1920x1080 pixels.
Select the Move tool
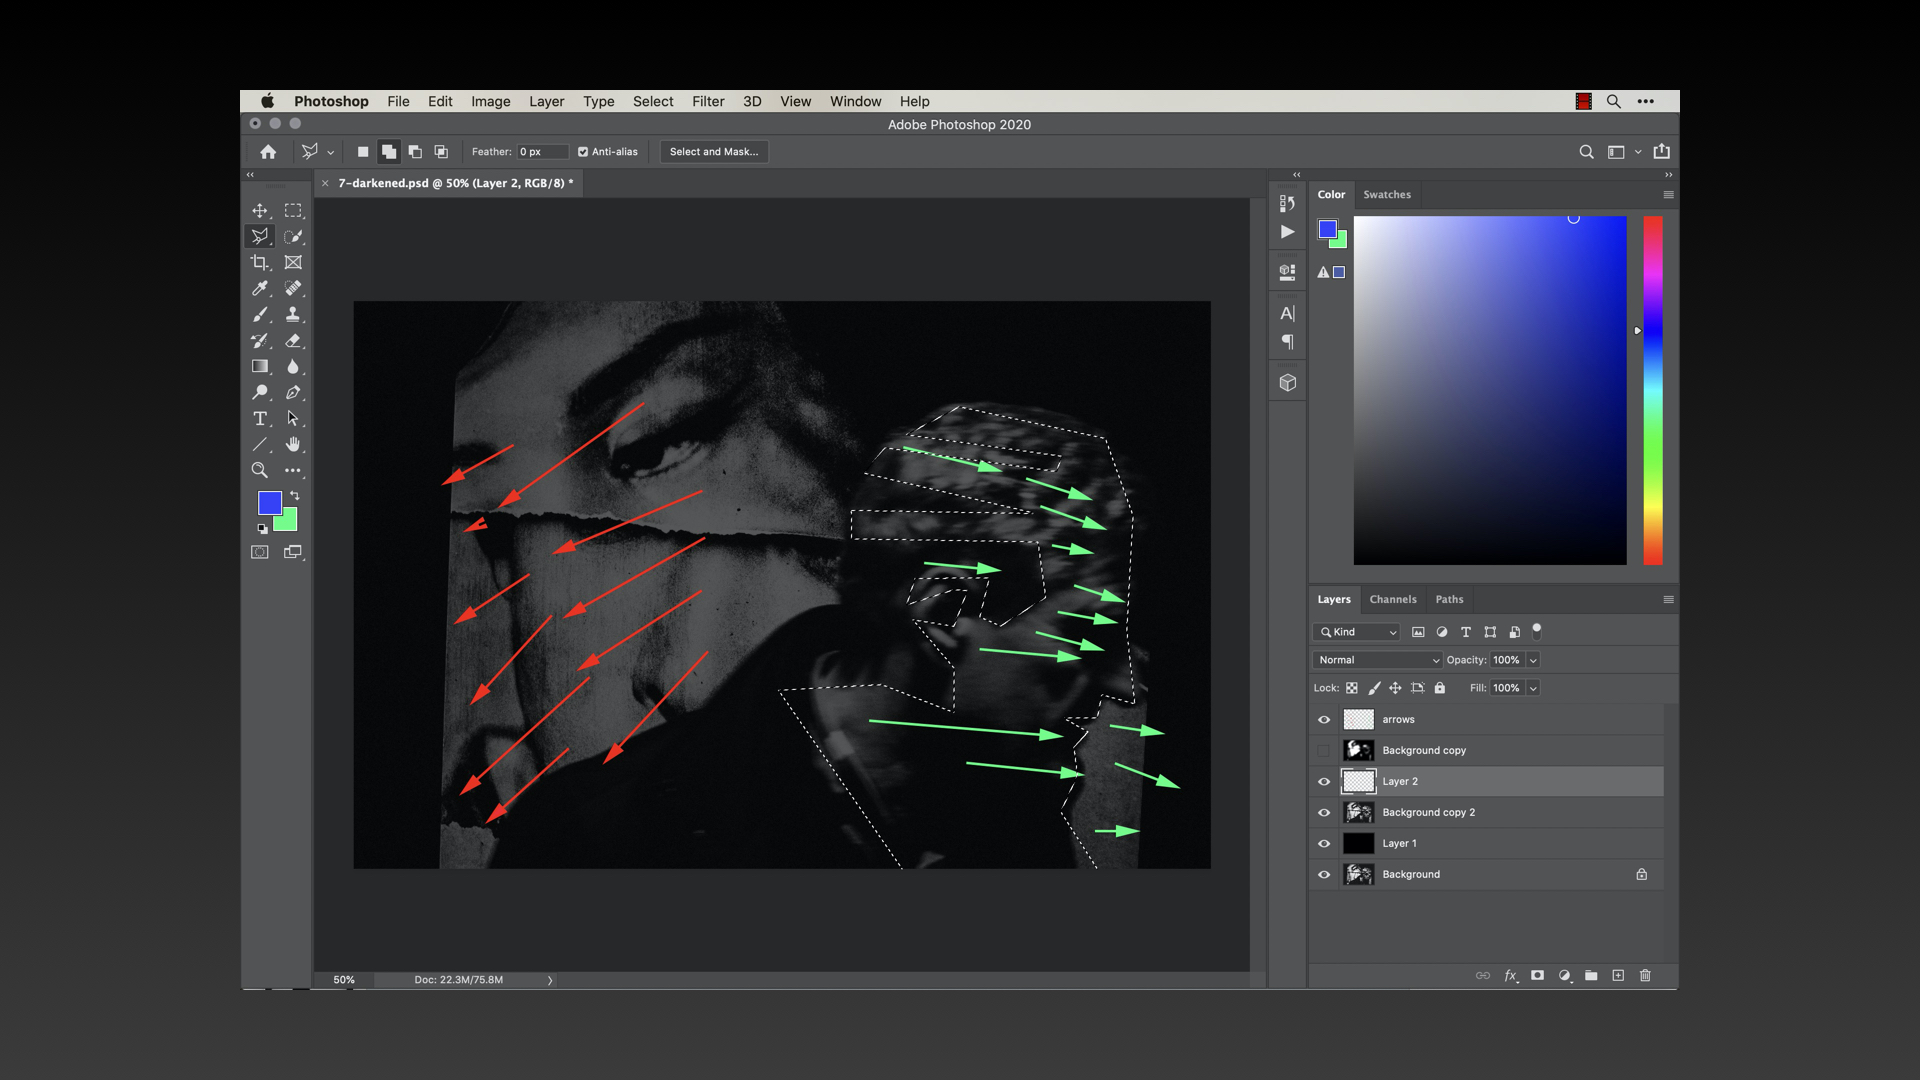(x=260, y=211)
